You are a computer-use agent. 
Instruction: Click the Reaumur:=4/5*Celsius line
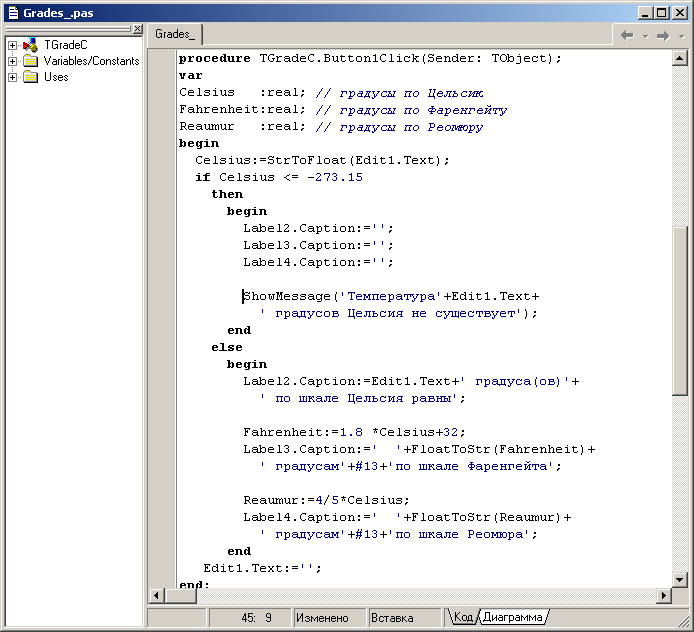(326, 501)
